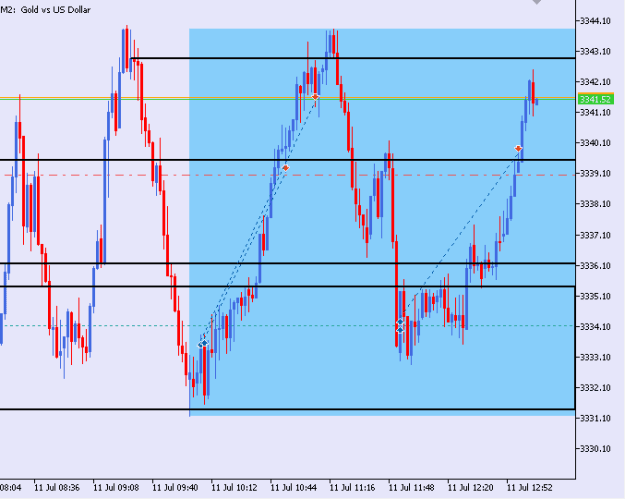Click the 3332.10 price axis label
The width and height of the screenshot is (625, 499).
595,388
